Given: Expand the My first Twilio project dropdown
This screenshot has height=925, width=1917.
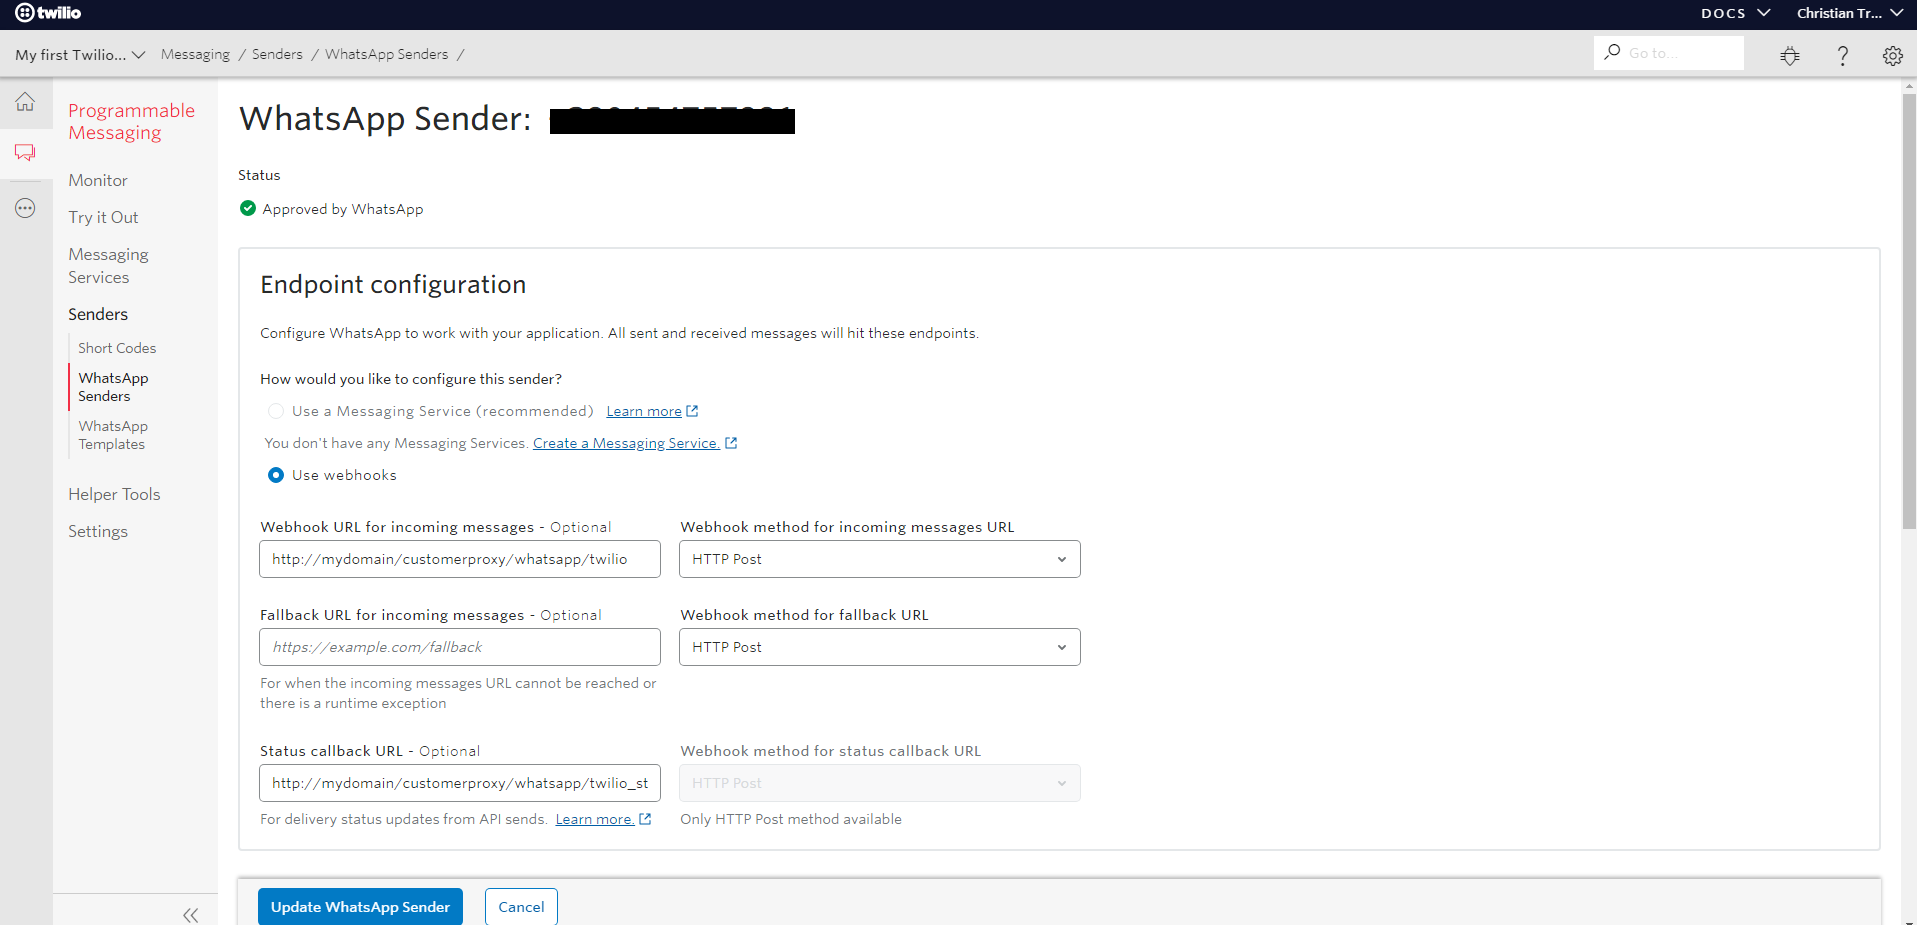Looking at the screenshot, I should click(80, 55).
